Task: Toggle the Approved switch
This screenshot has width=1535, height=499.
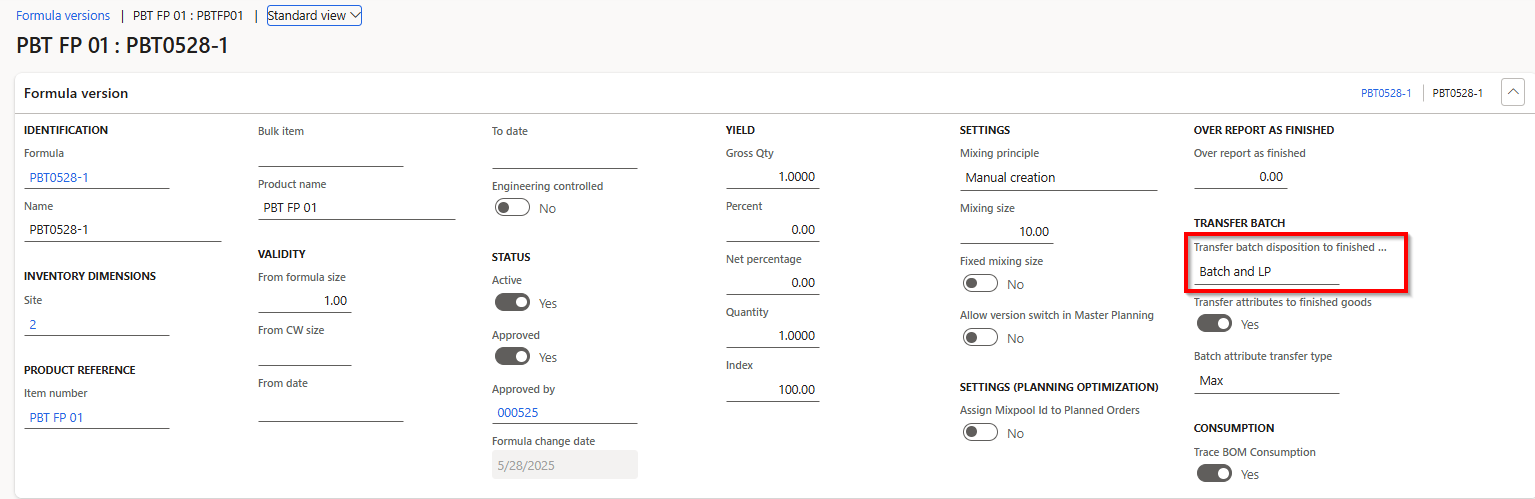Action: point(512,356)
